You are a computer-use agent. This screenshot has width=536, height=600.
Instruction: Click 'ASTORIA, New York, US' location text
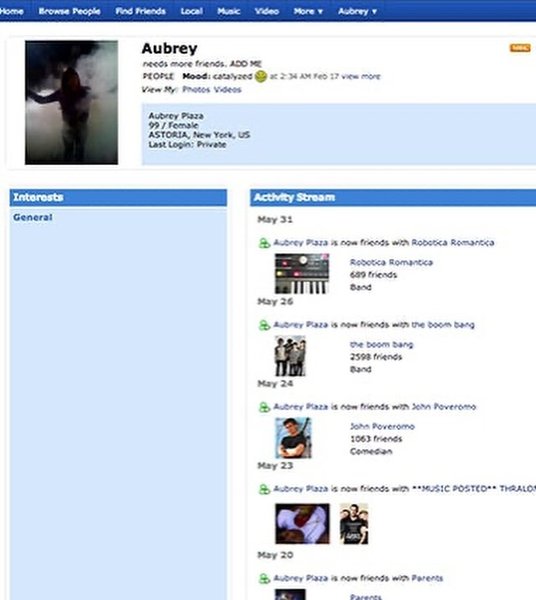[x=199, y=135]
